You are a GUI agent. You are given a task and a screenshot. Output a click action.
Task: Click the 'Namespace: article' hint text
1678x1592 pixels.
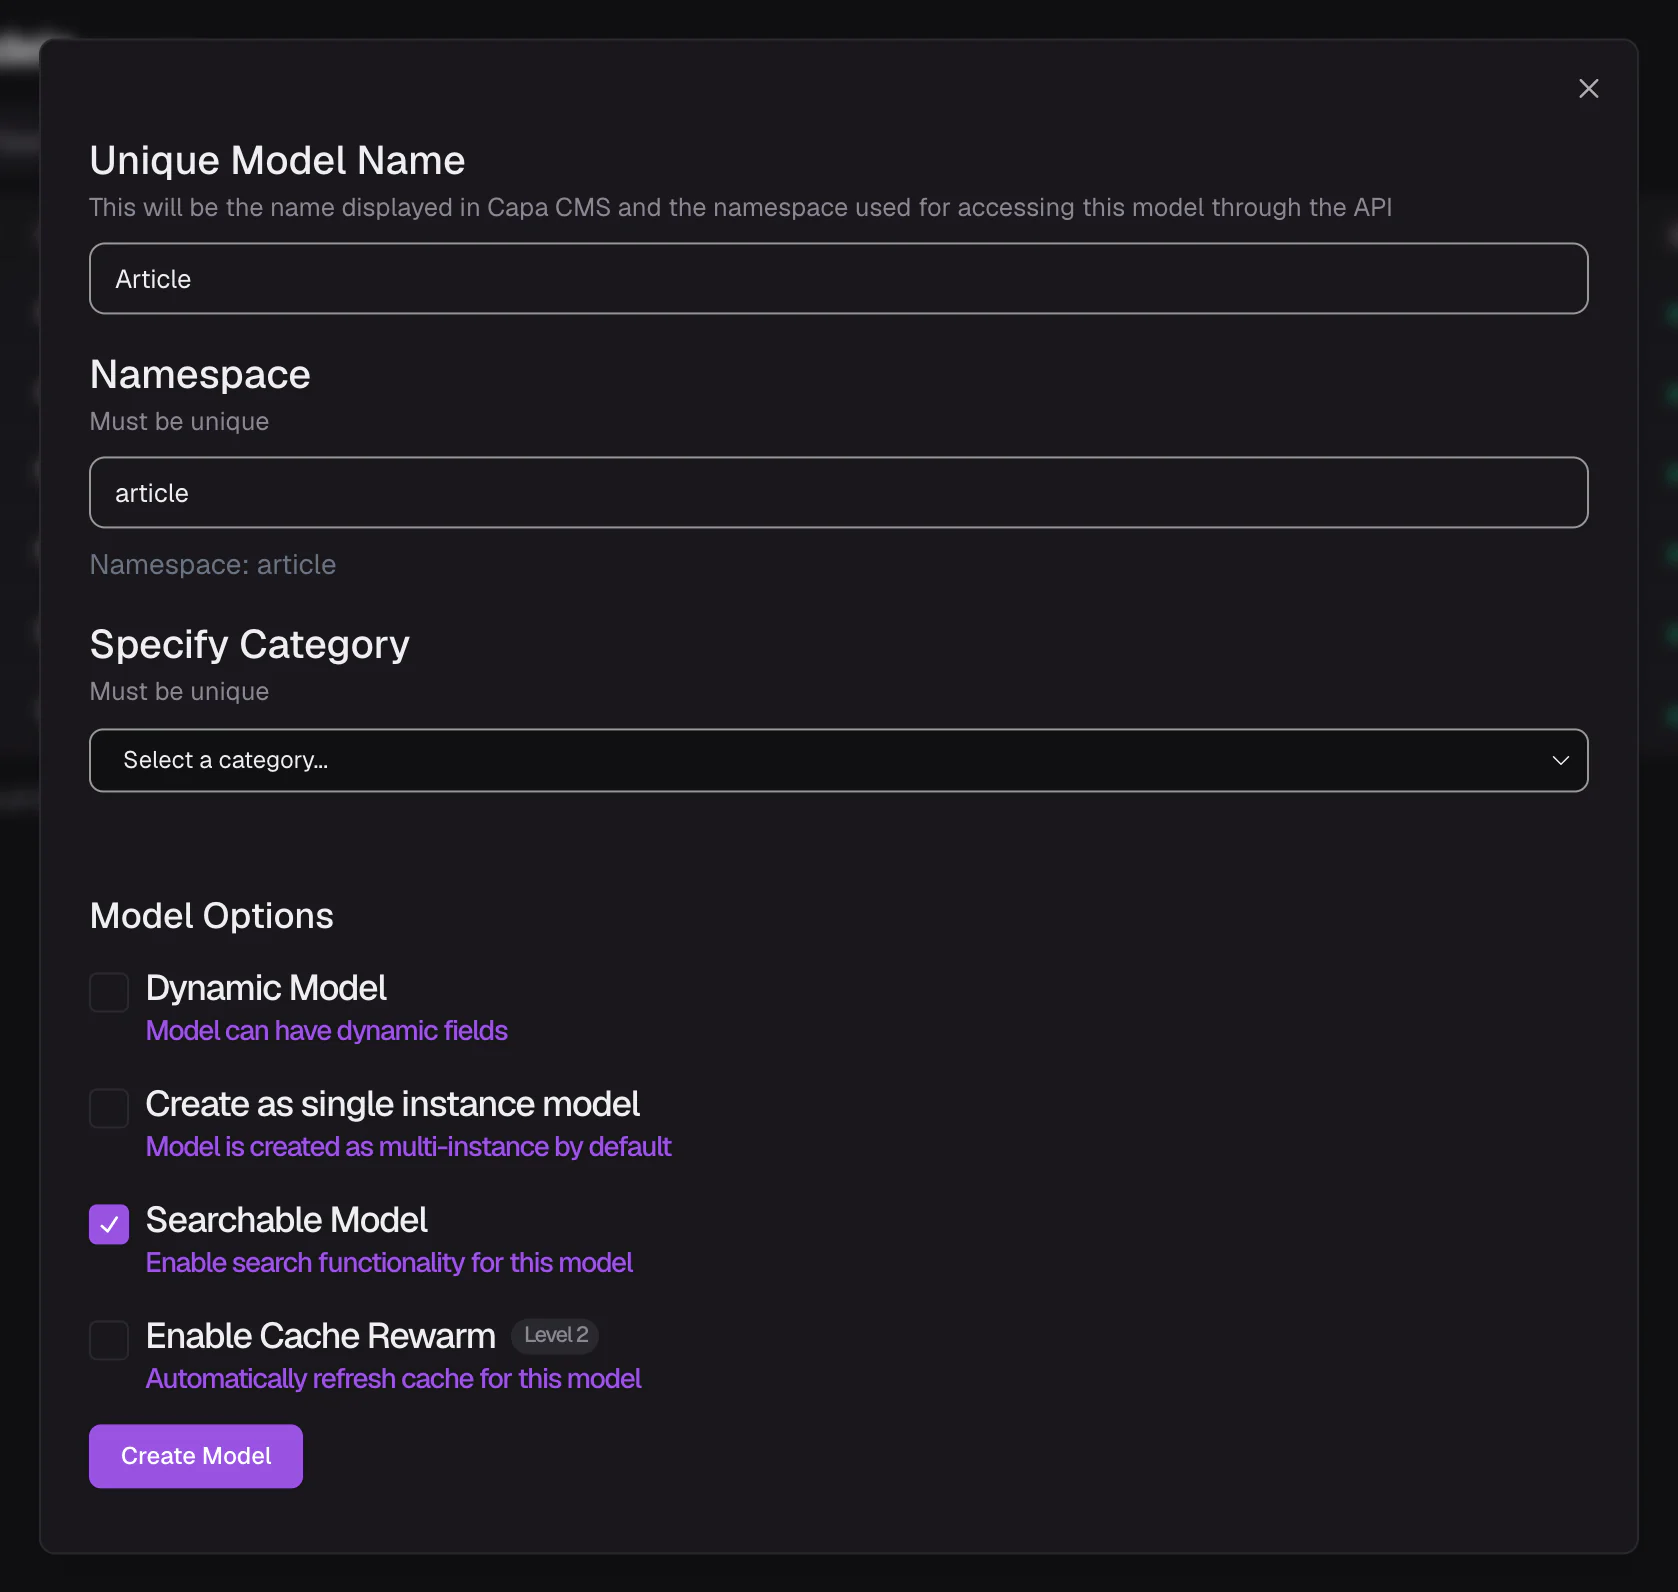click(213, 565)
